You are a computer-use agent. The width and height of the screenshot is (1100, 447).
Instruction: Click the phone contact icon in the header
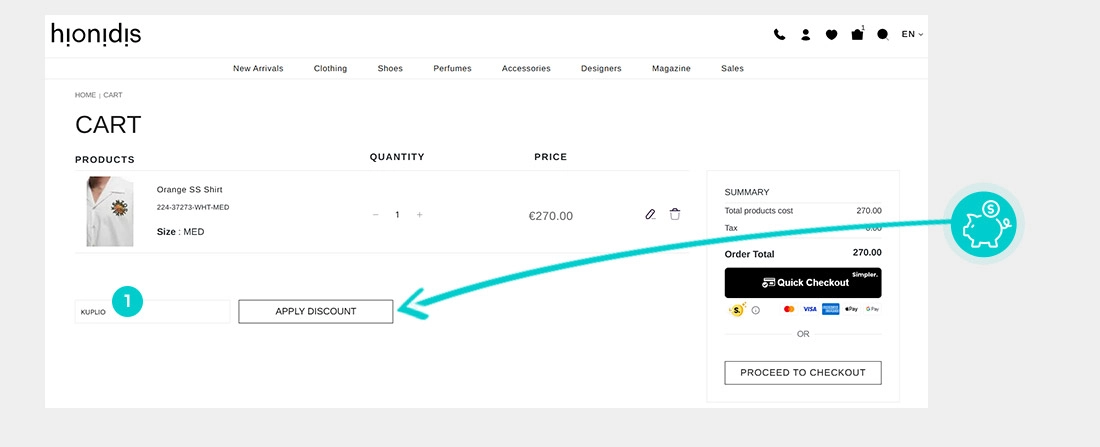tap(779, 34)
